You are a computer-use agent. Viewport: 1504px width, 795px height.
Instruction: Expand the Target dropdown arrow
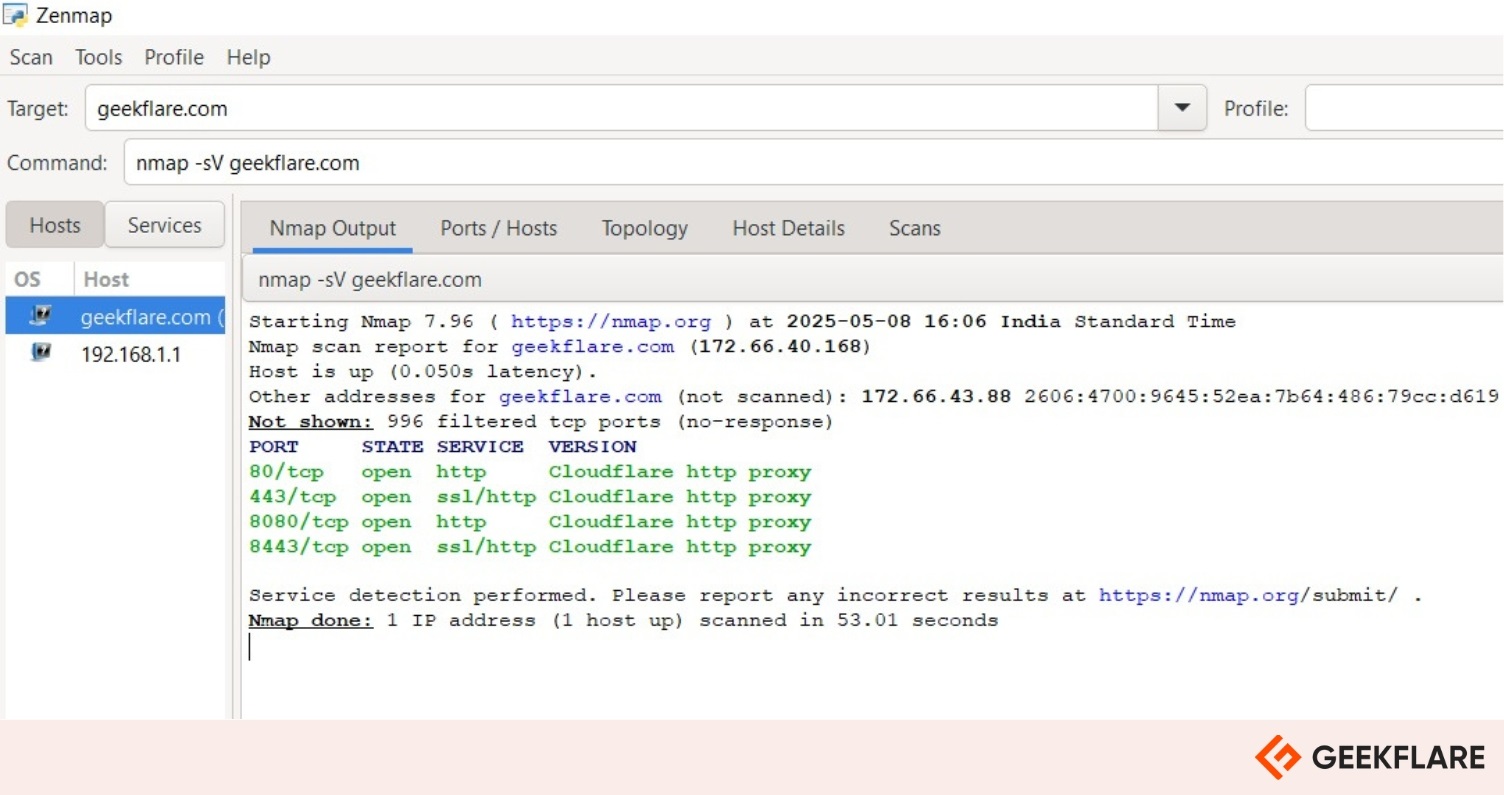pos(1182,108)
